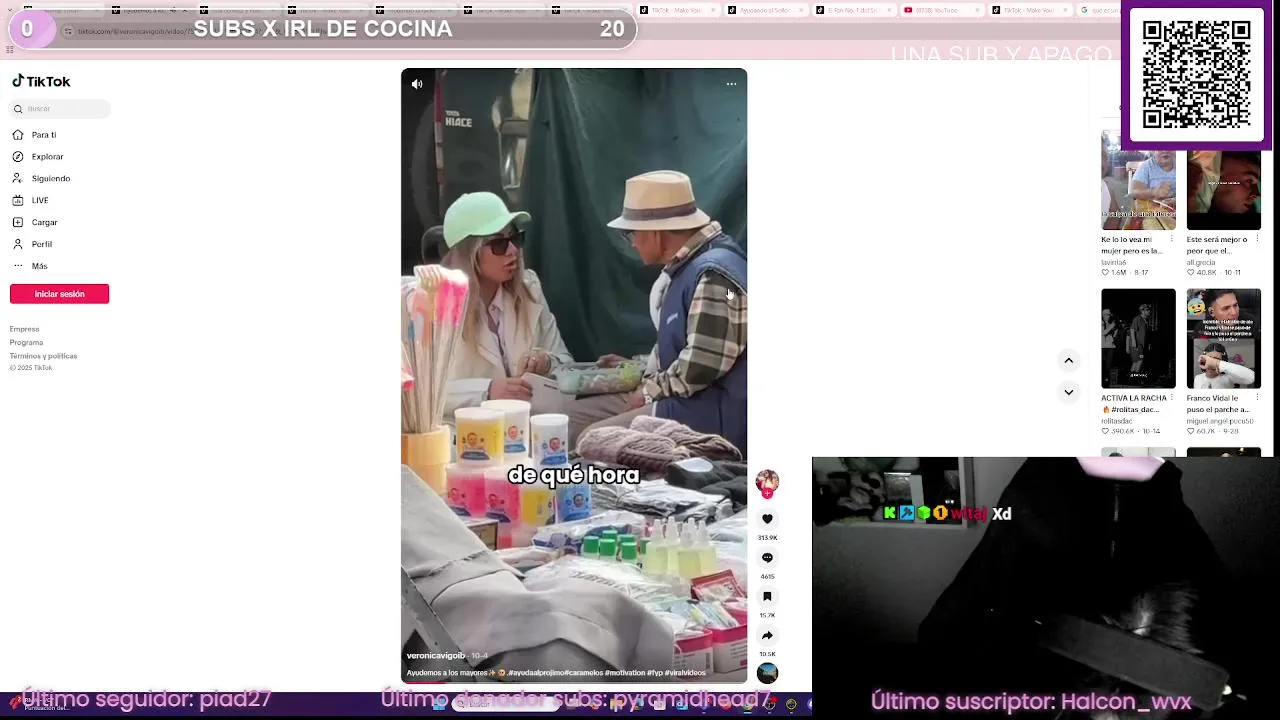The width and height of the screenshot is (1280, 720).
Task: Click the spinning music disc icon
Action: coord(767,673)
